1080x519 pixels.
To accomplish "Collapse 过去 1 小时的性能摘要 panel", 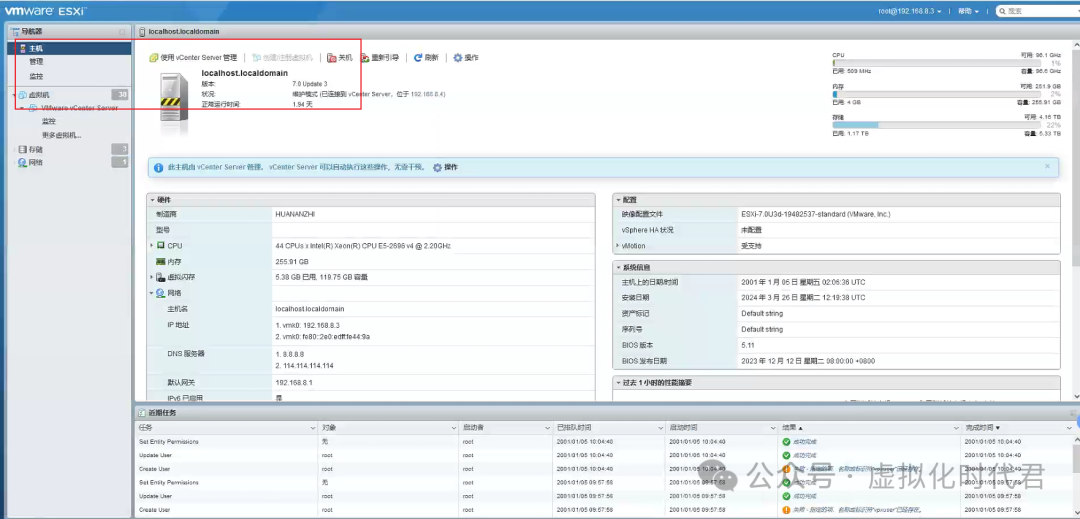I will pos(618,383).
